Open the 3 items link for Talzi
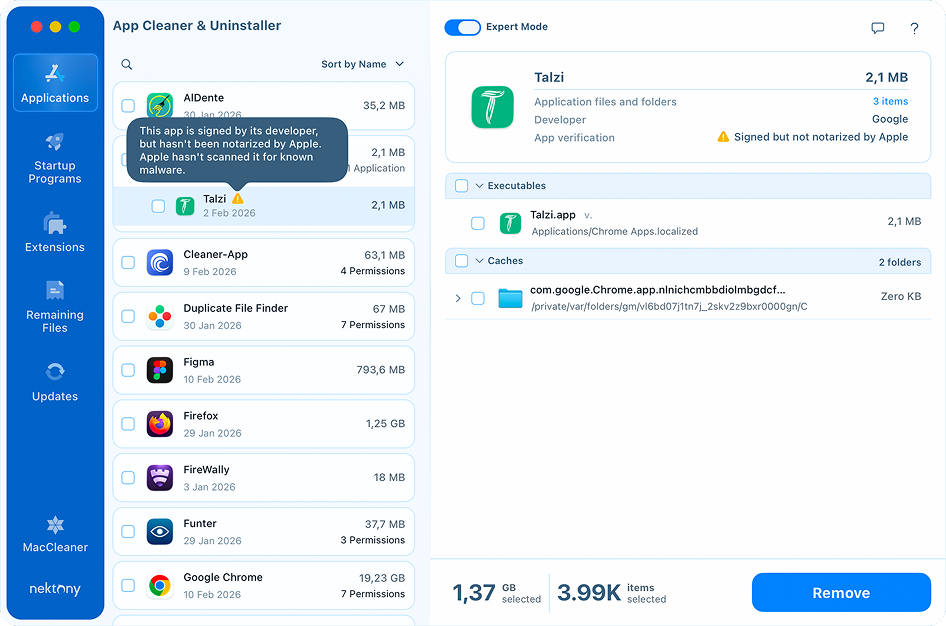The image size is (946, 626). tap(891, 101)
